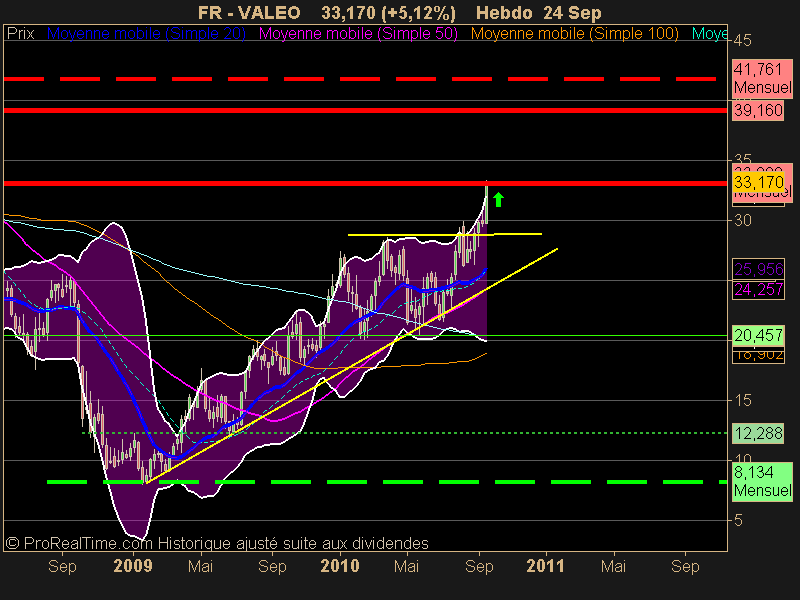Click the "Sep" axis label just before 2011
This screenshot has width=800, height=600.
pyautogui.click(x=479, y=567)
